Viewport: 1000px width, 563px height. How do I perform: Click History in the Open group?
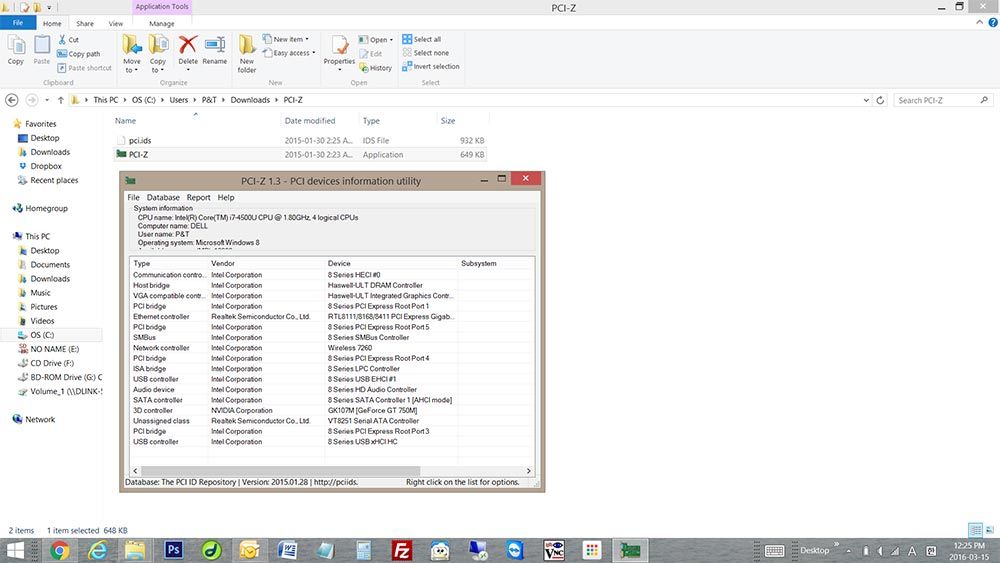[376, 68]
